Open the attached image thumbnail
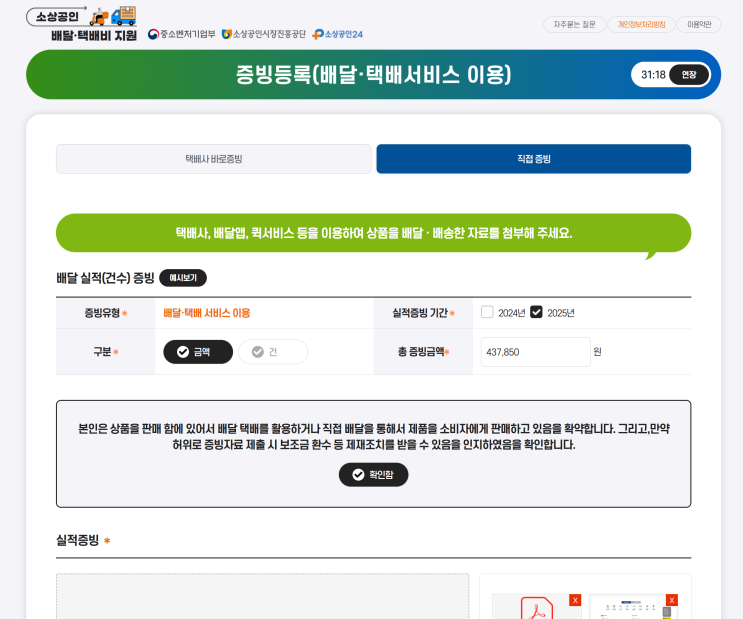 pos(633,608)
